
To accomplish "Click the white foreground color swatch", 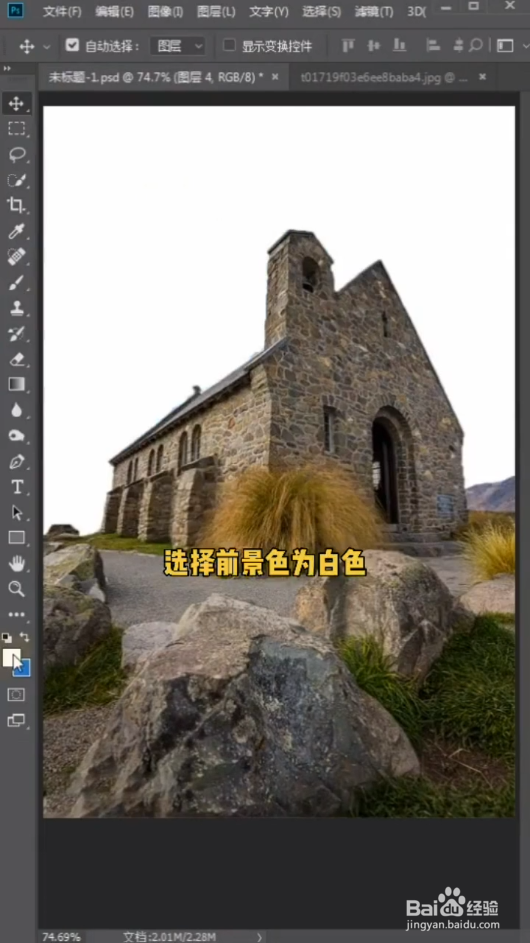I will tap(10, 656).
